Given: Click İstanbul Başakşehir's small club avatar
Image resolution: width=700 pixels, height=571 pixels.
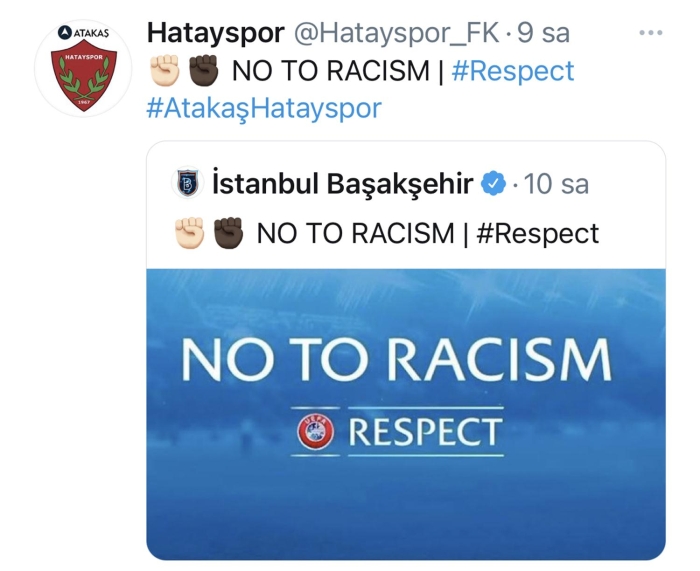Looking at the screenshot, I should point(187,184).
